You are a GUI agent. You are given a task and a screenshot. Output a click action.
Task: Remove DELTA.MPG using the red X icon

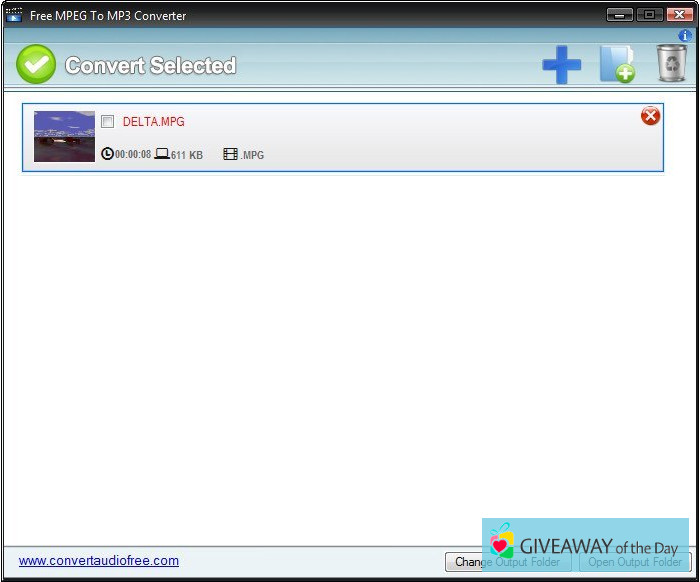[650, 116]
